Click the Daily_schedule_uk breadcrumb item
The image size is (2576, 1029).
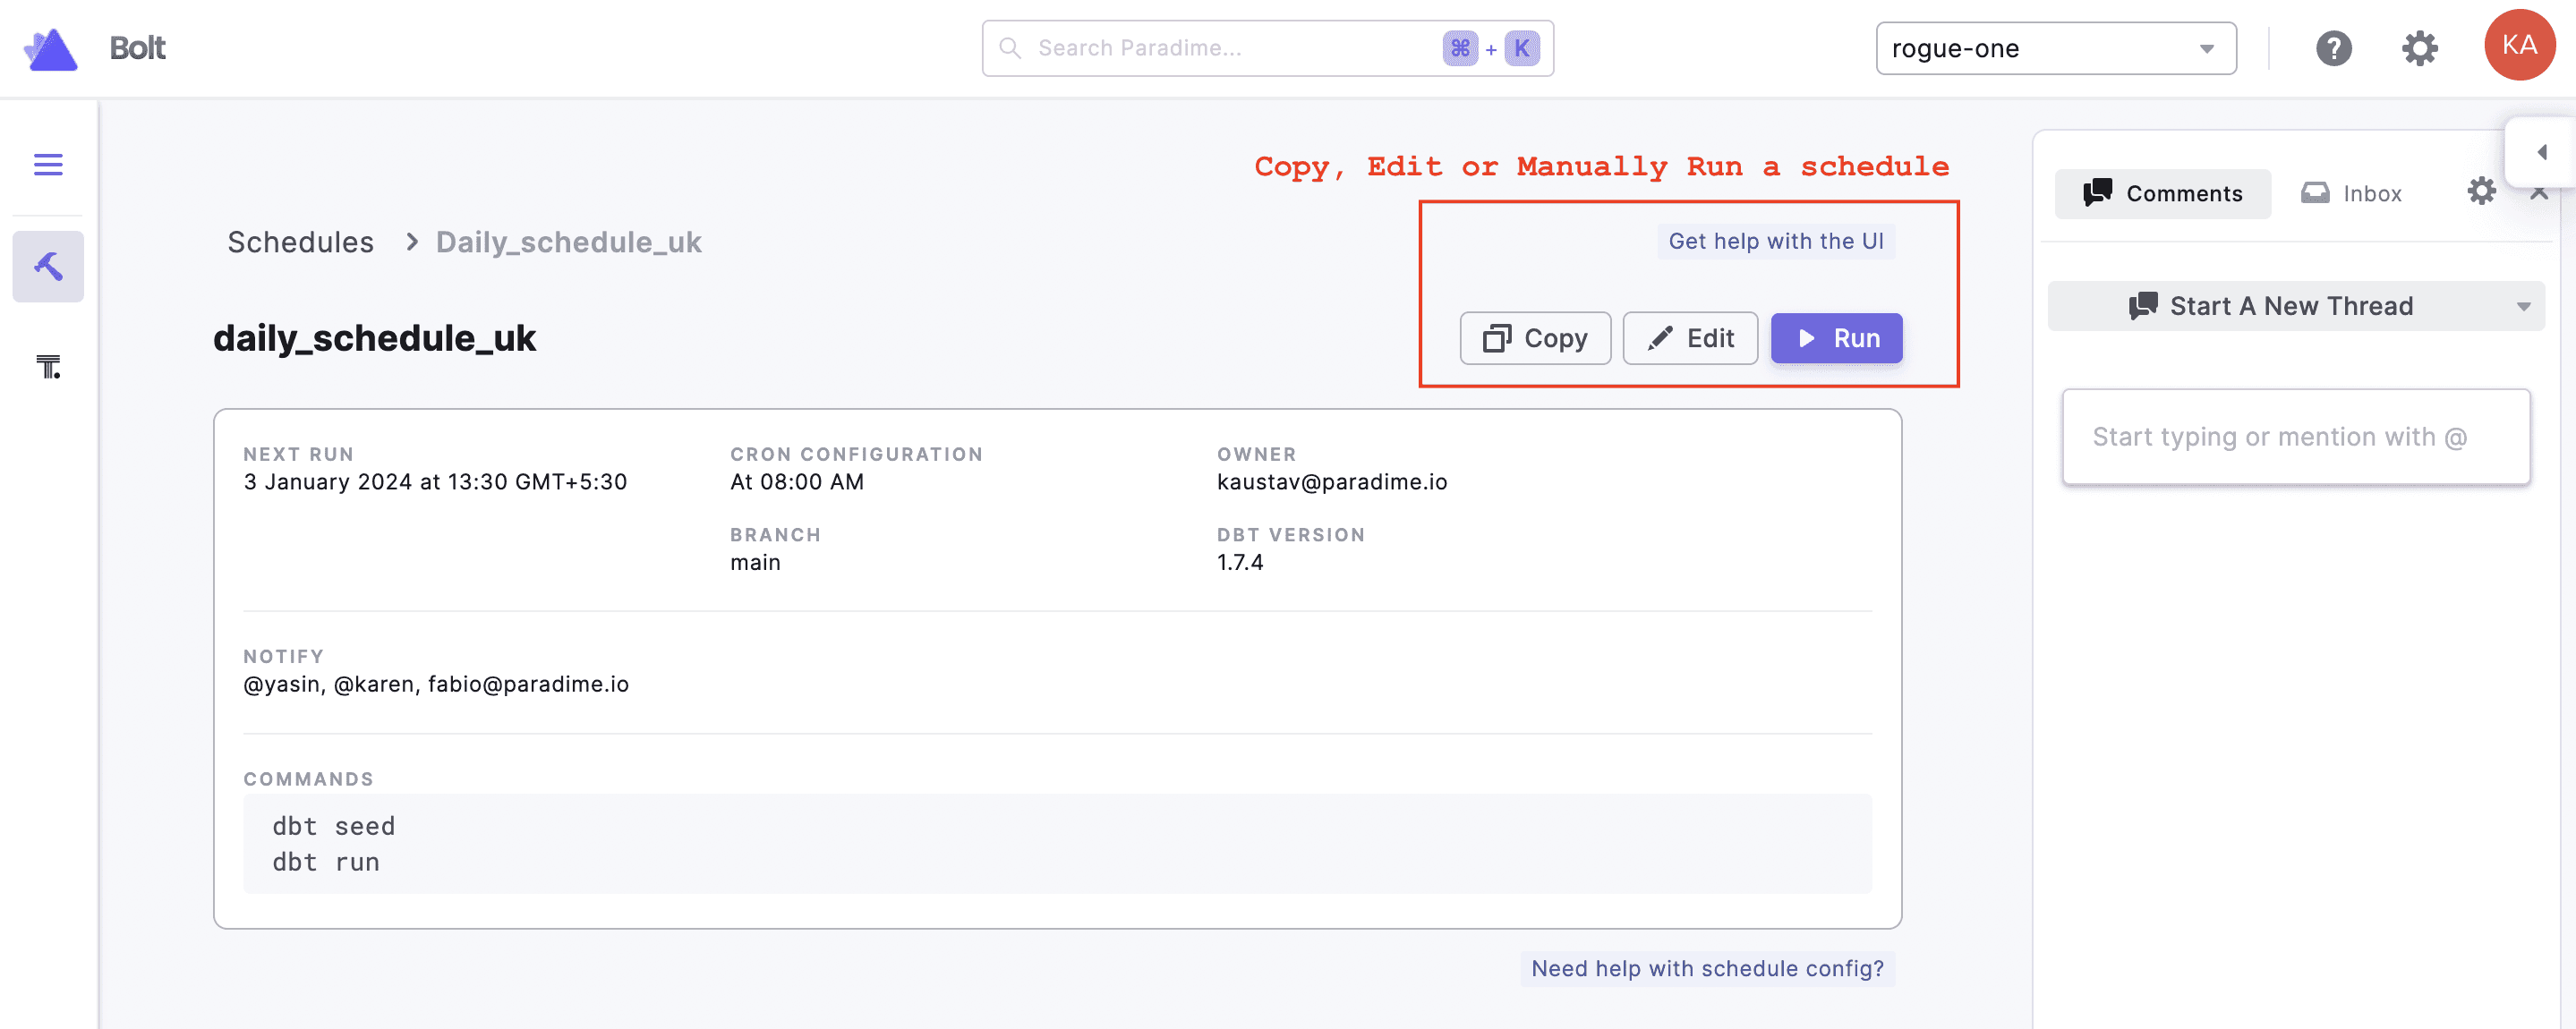[x=568, y=242]
